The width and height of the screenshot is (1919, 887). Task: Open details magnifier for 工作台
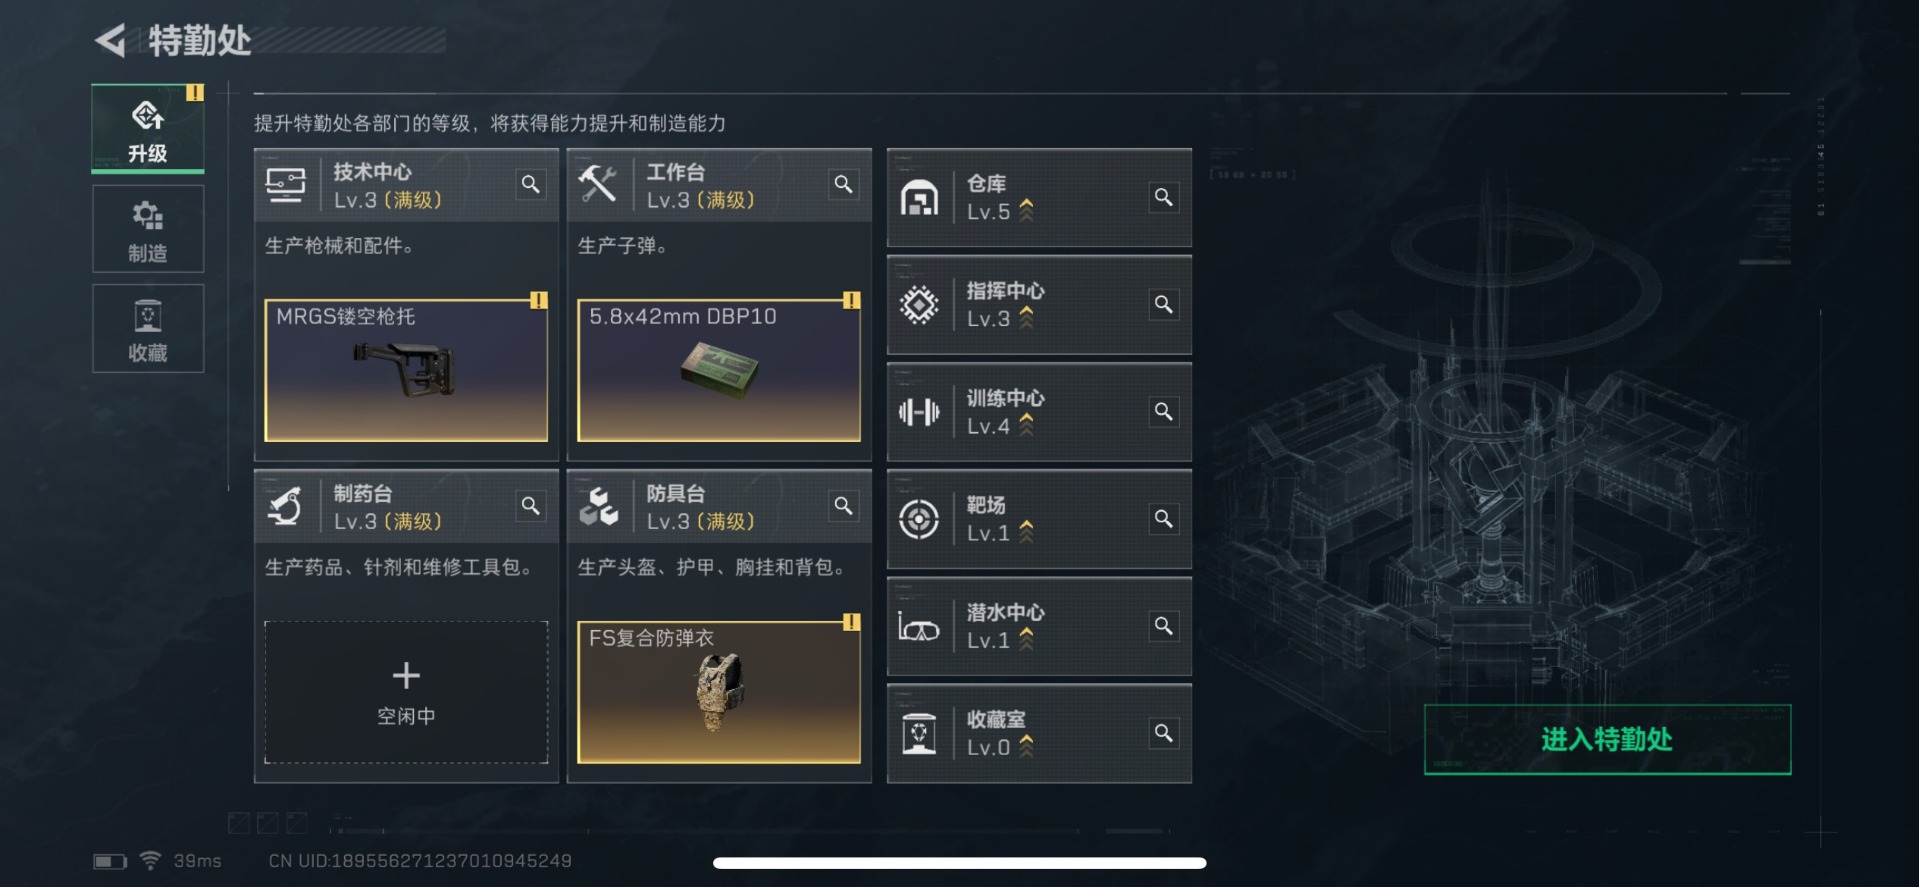pyautogui.click(x=844, y=184)
